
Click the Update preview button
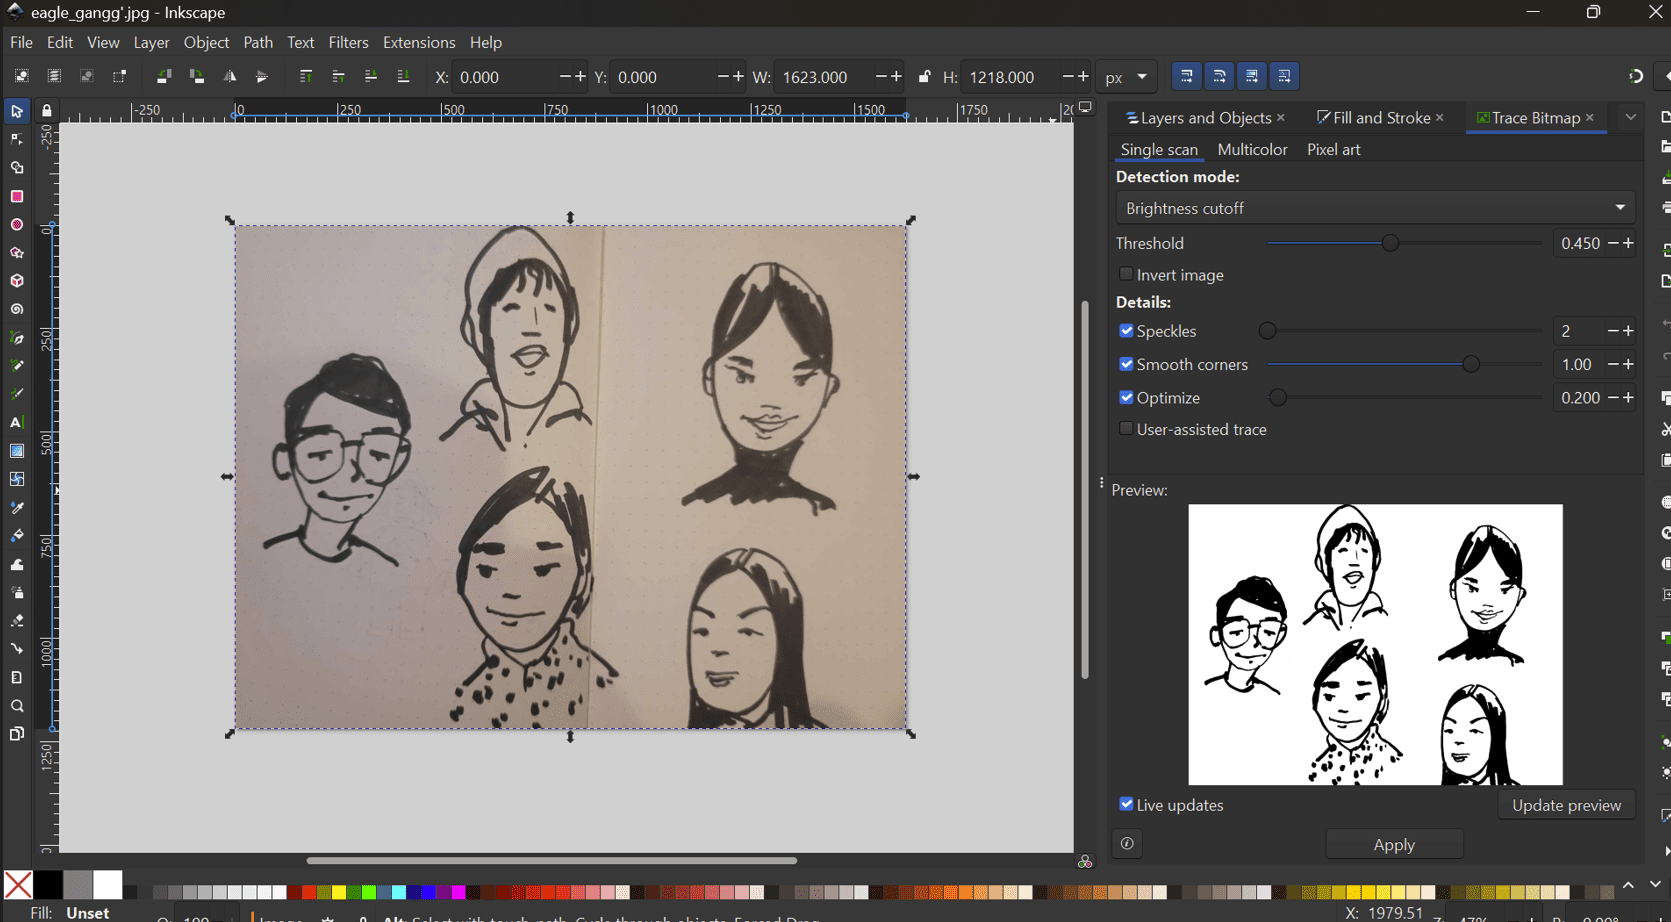coord(1566,805)
